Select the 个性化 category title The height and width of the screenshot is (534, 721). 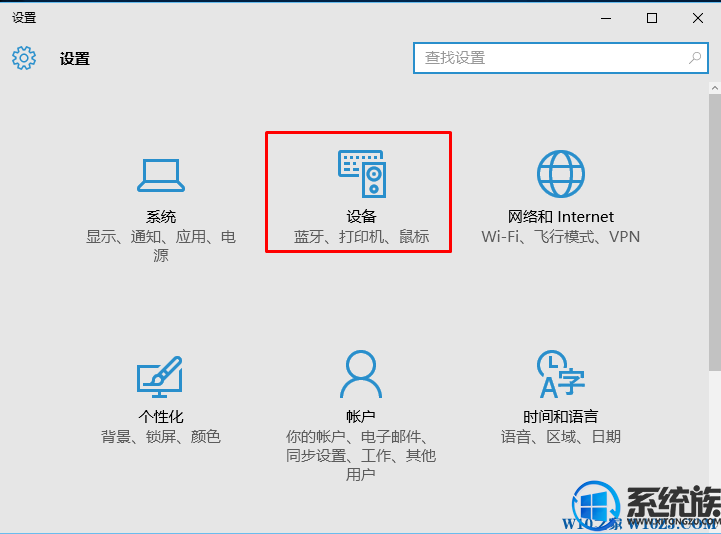click(161, 416)
